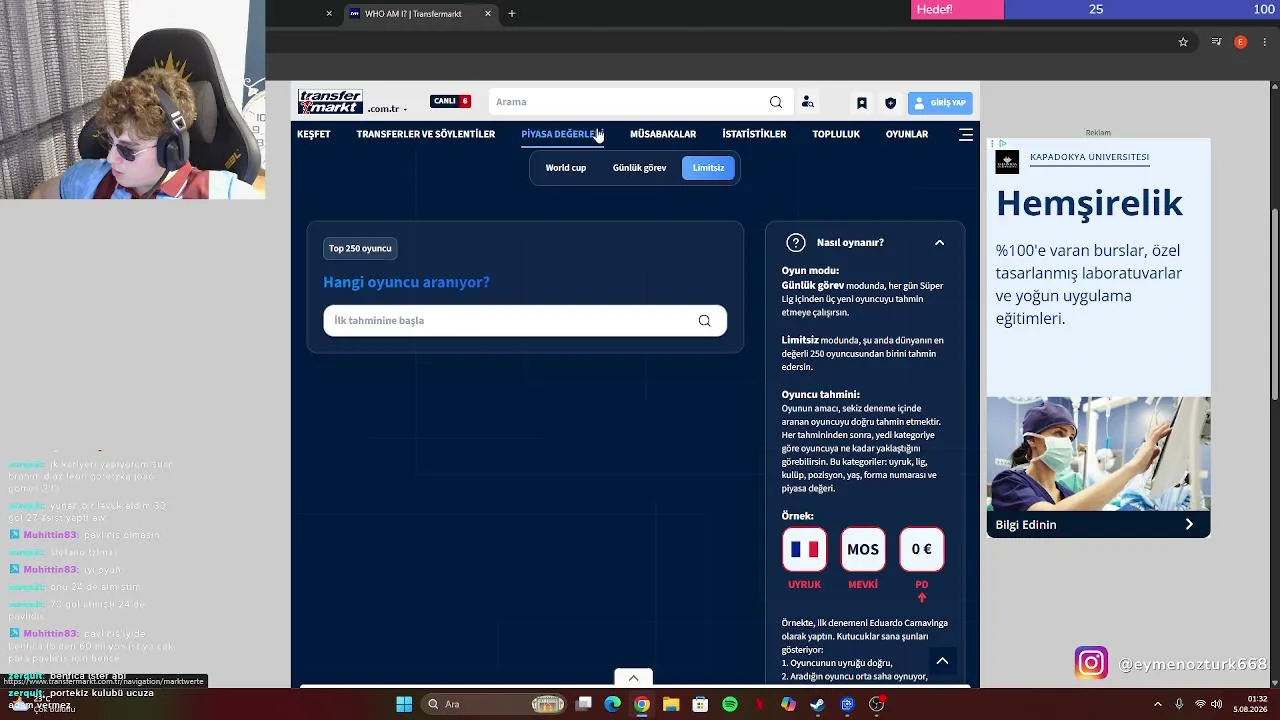Click the Bilgi Edinin ad button
Image resolution: width=1280 pixels, height=720 pixels.
(x=1098, y=524)
